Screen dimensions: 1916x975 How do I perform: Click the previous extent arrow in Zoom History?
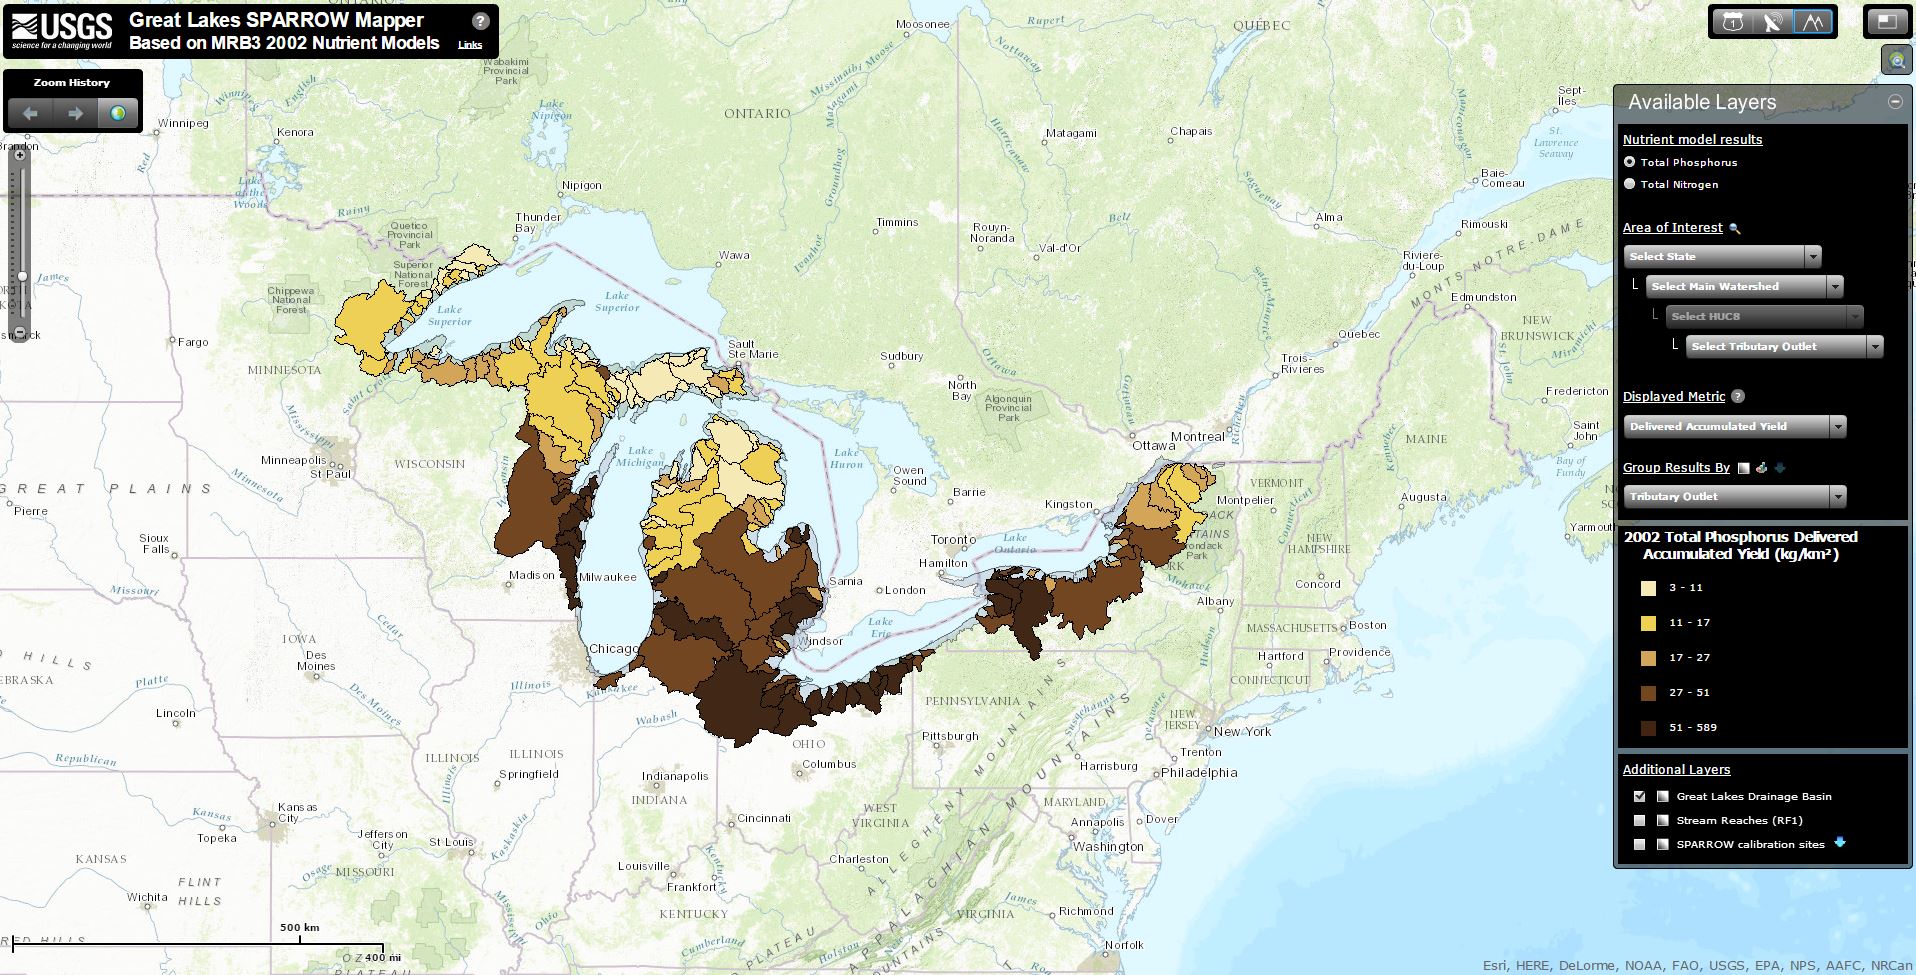tap(31, 114)
